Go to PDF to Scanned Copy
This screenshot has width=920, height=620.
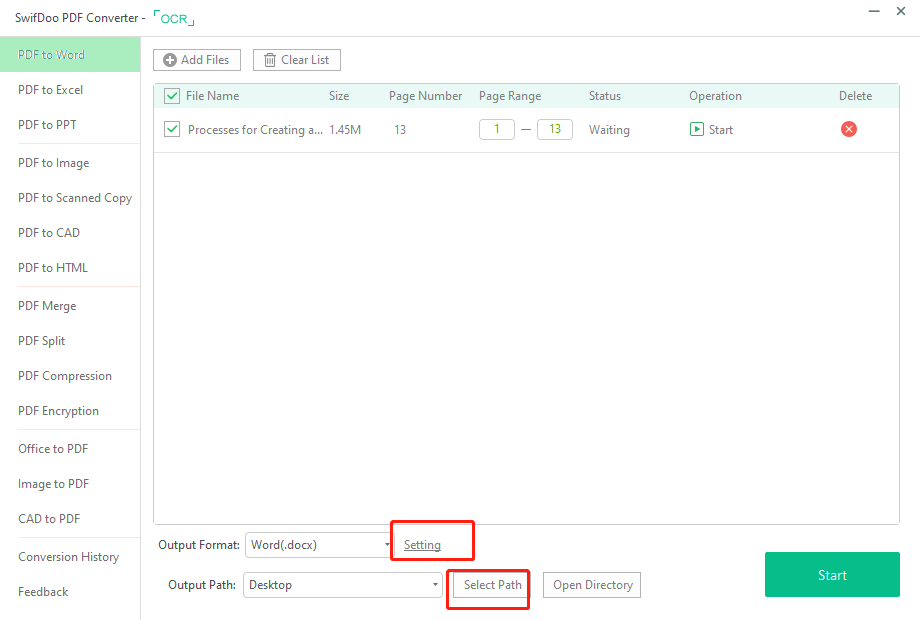75,198
